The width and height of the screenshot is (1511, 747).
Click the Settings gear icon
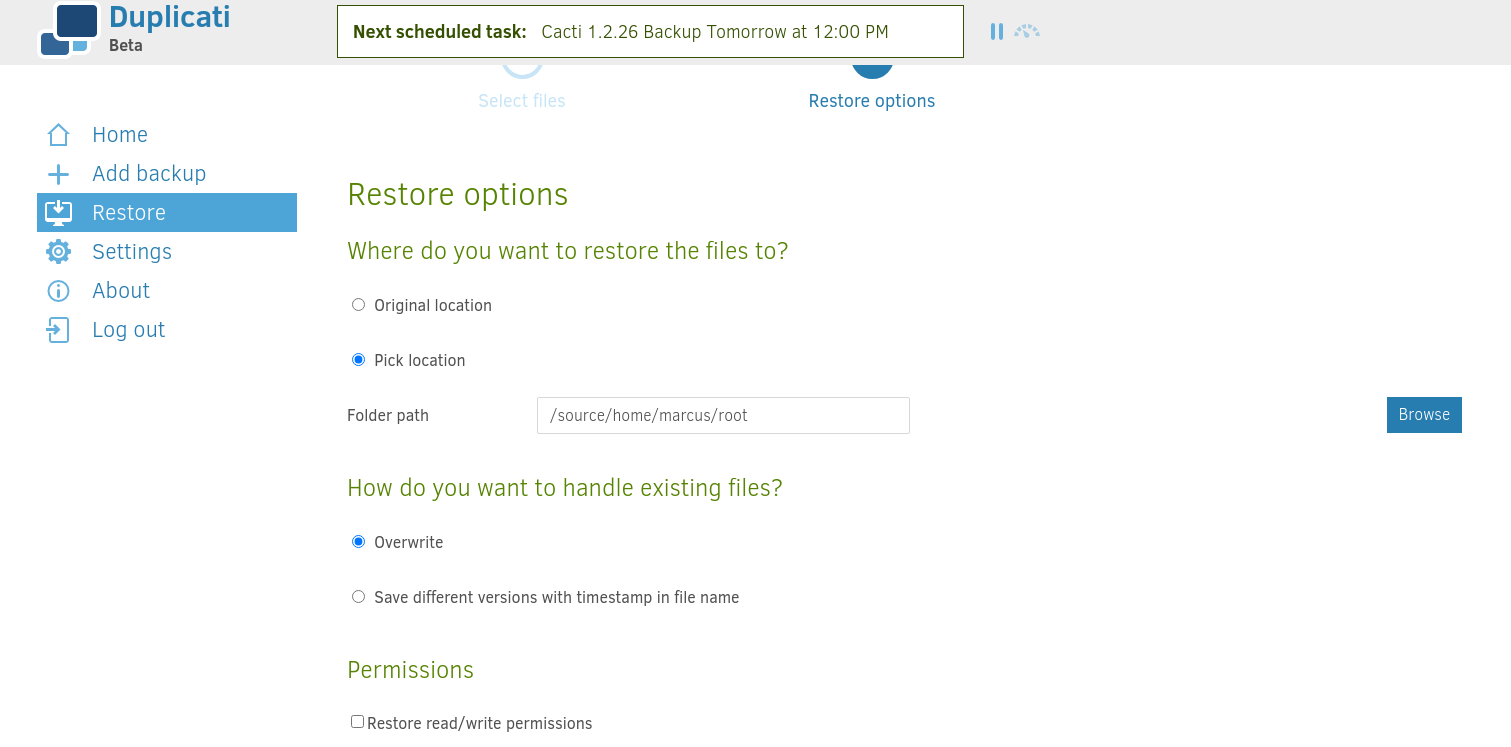59,252
